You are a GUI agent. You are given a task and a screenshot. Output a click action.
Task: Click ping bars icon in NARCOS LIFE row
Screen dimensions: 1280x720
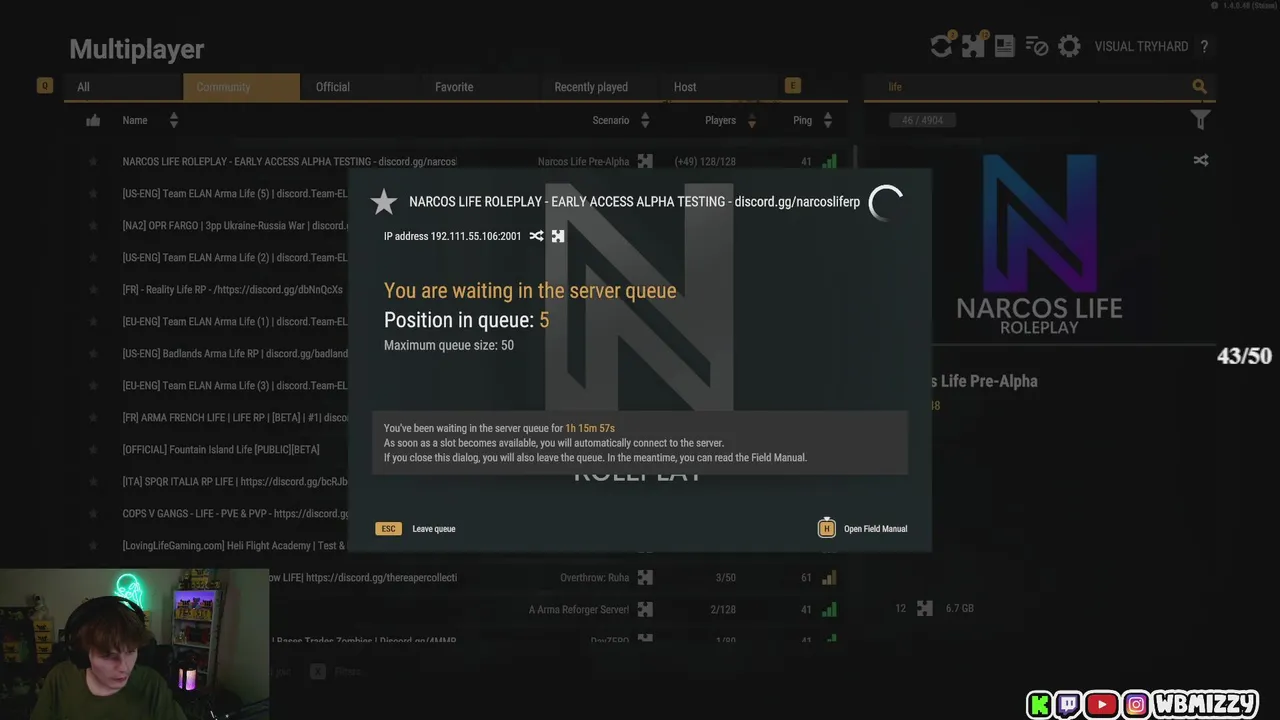[x=829, y=161]
